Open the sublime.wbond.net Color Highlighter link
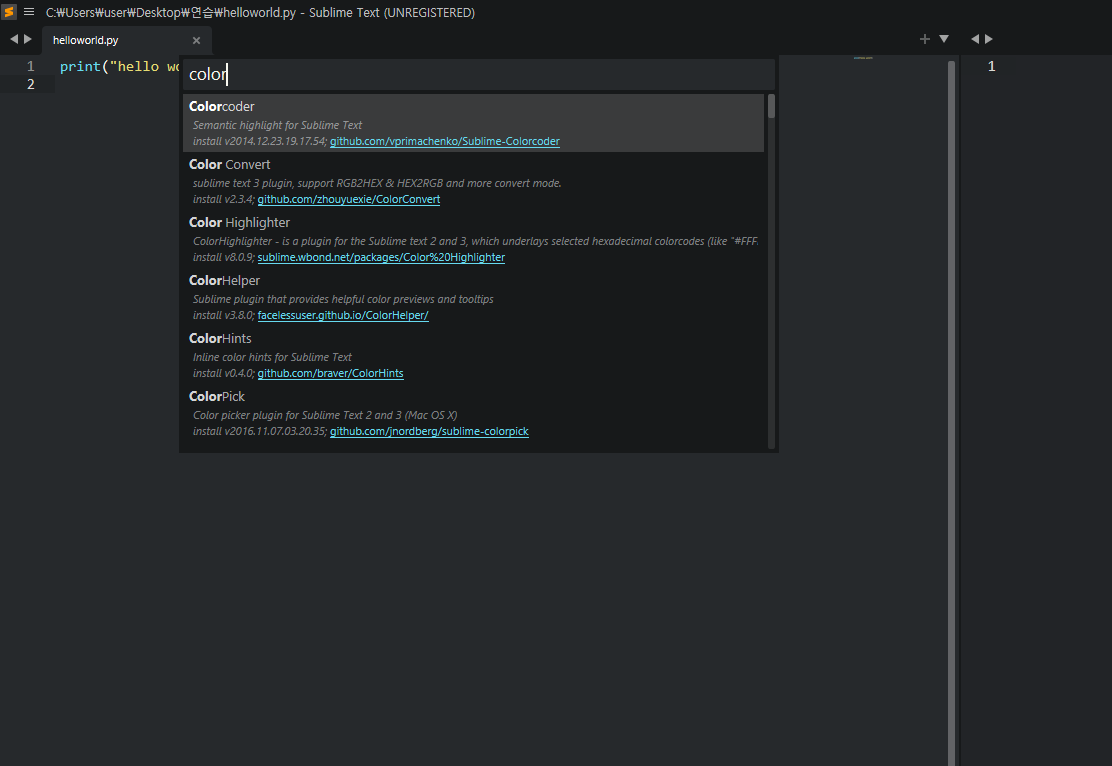The image size is (1112, 766). click(381, 257)
